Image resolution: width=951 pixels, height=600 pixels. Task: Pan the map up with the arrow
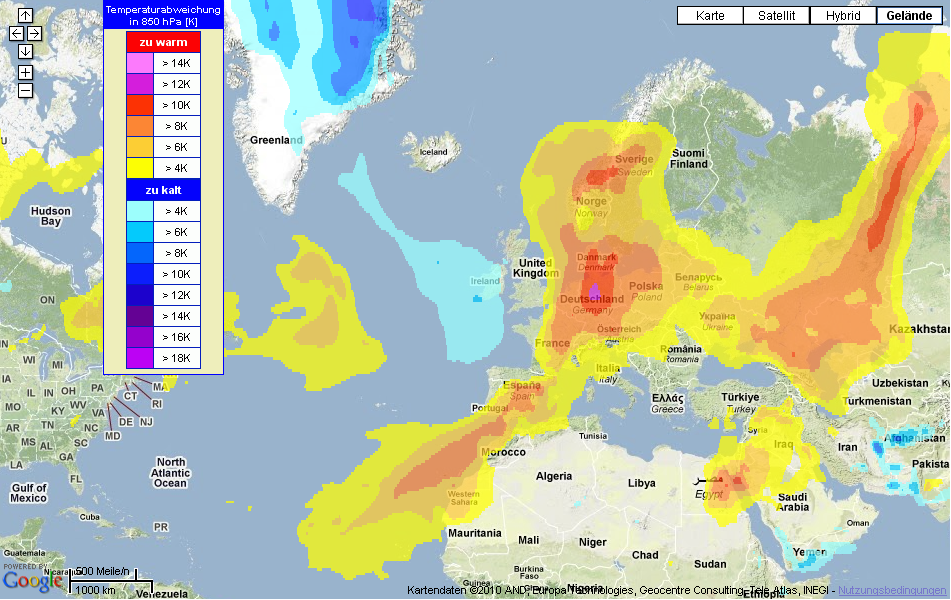coord(25,16)
